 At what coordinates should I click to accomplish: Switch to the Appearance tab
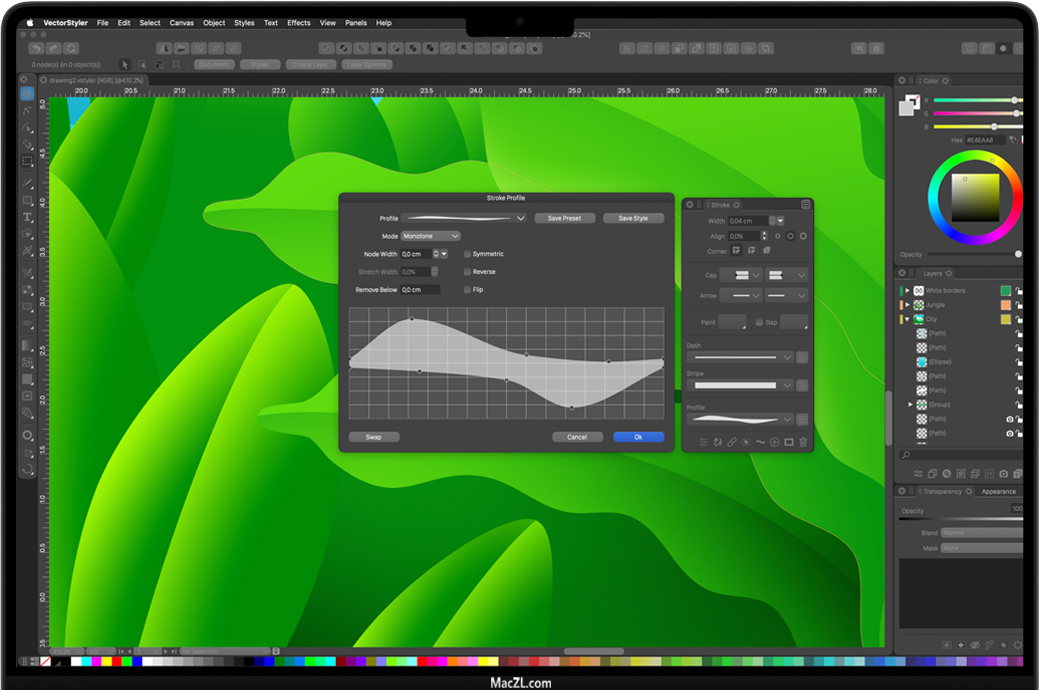pyautogui.click(x=997, y=492)
